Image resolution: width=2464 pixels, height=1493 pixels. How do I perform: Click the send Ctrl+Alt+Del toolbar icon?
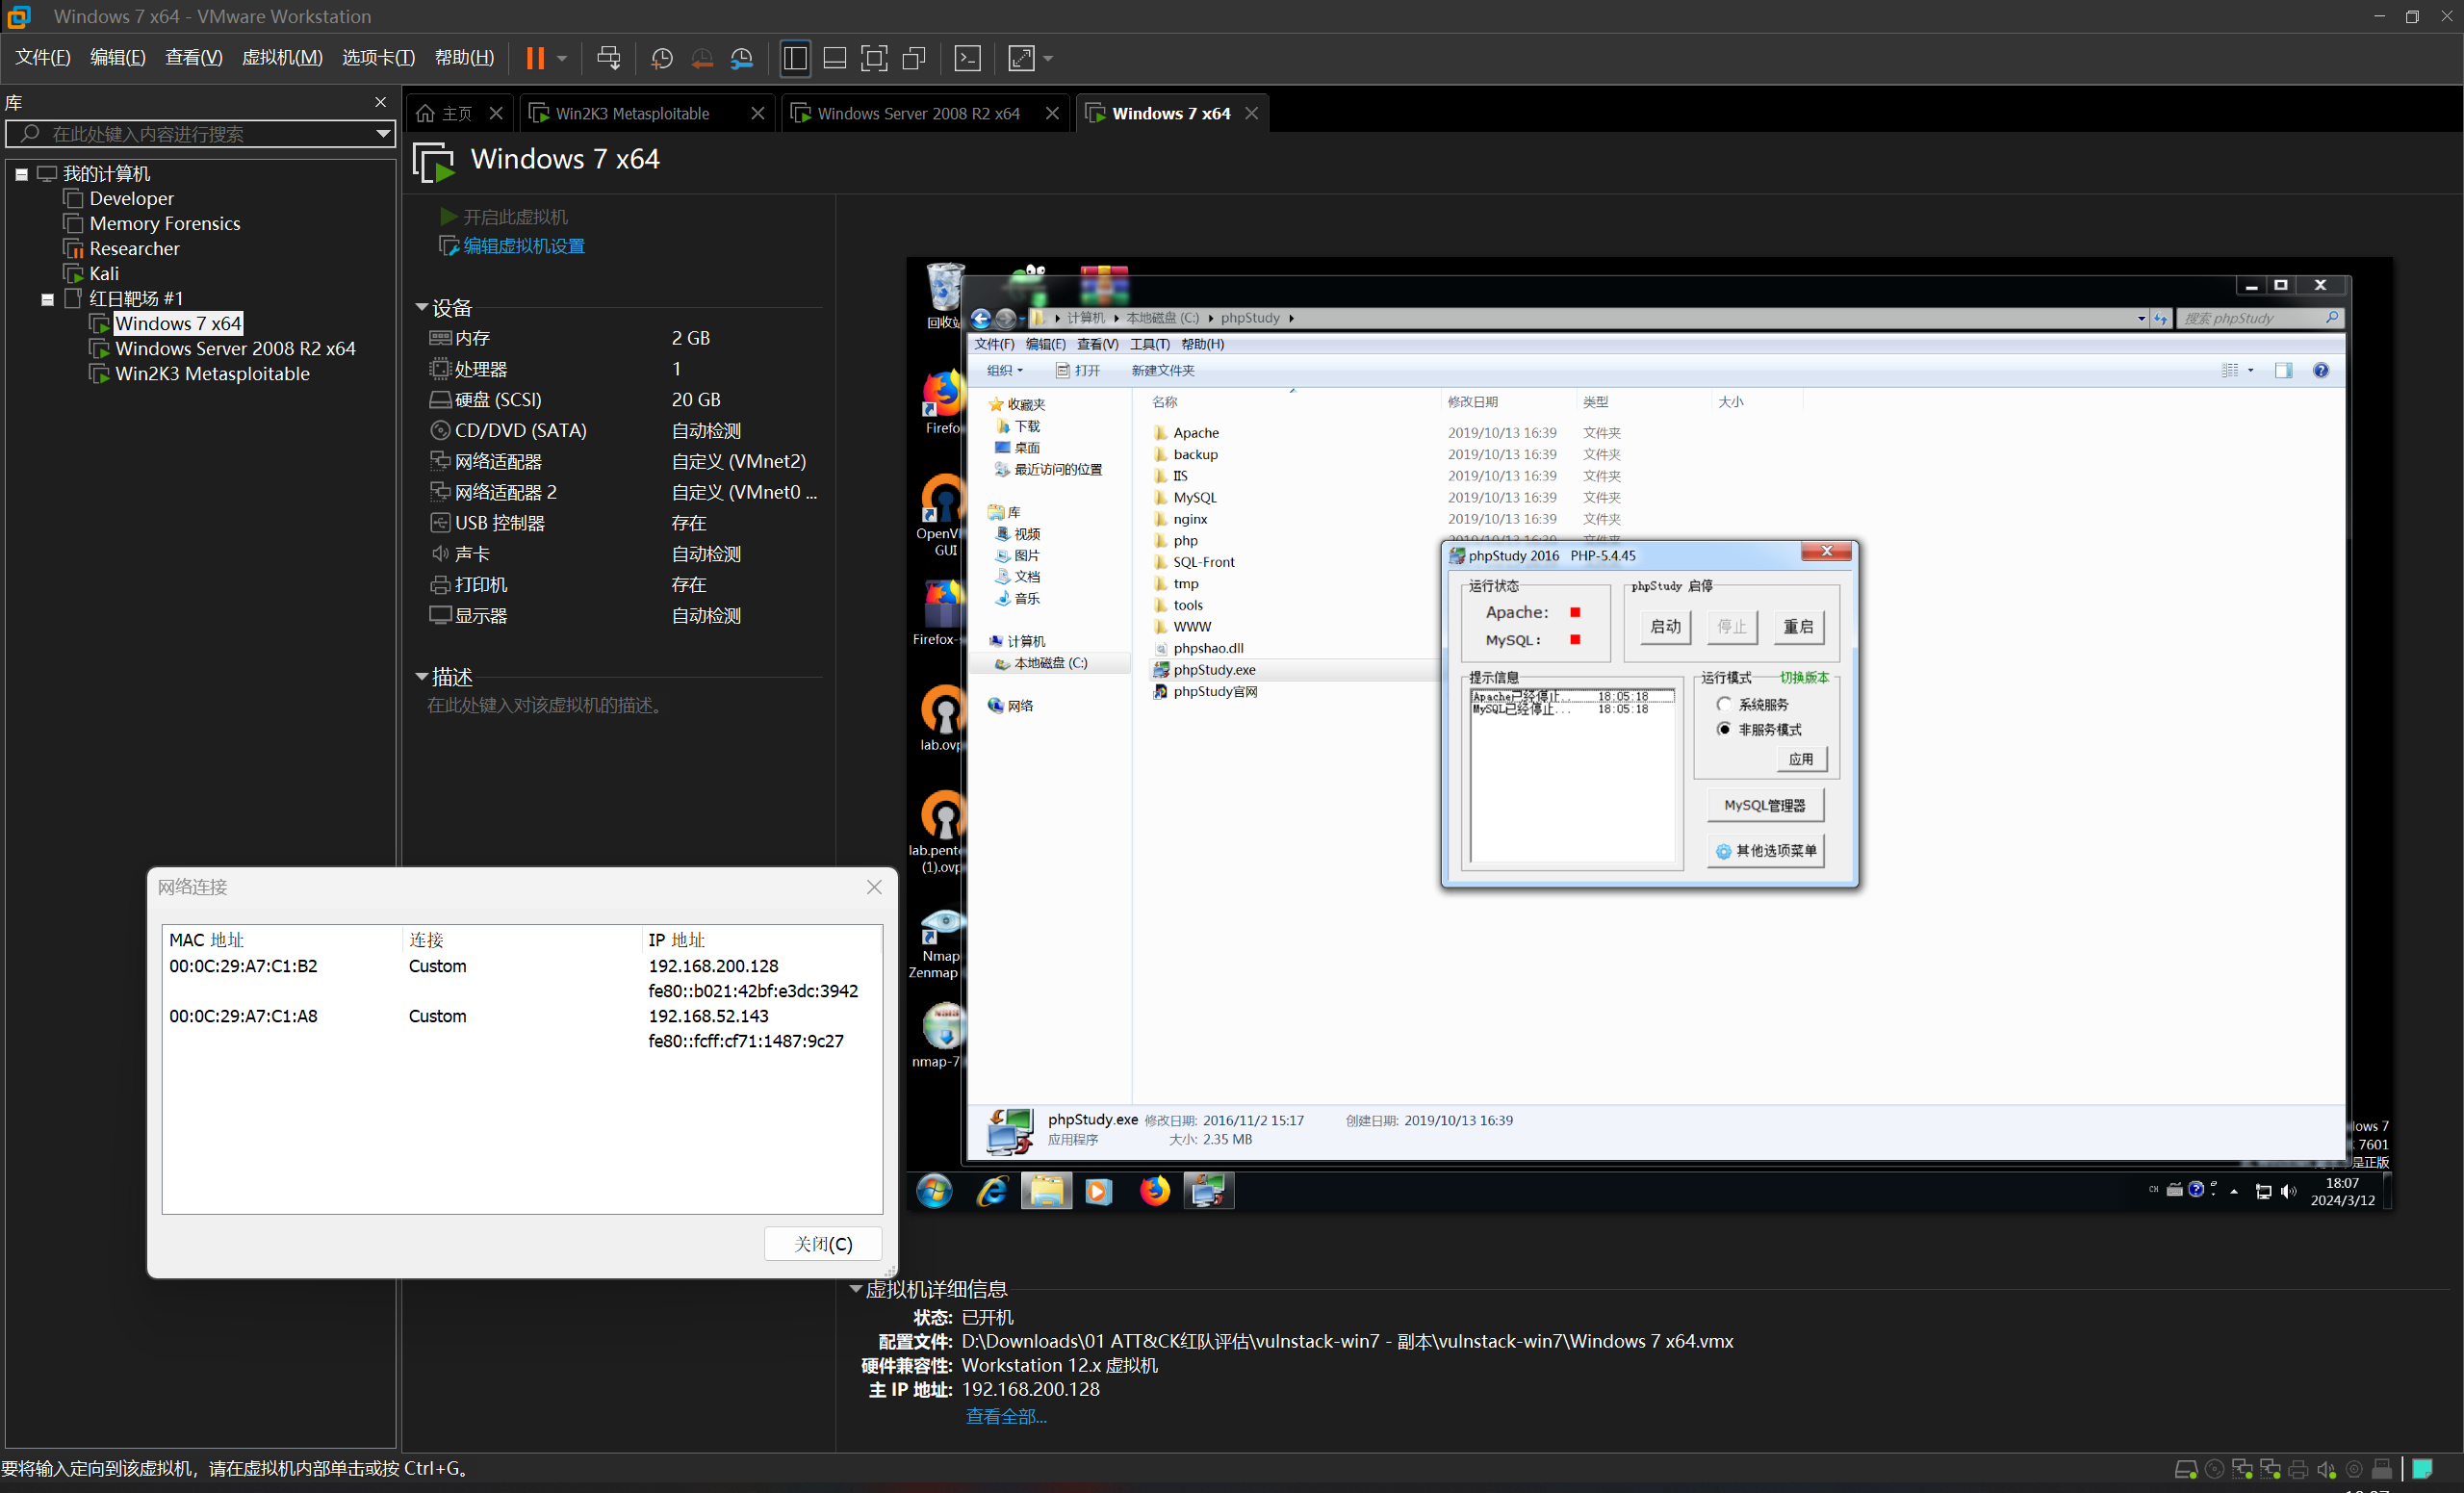click(x=608, y=58)
